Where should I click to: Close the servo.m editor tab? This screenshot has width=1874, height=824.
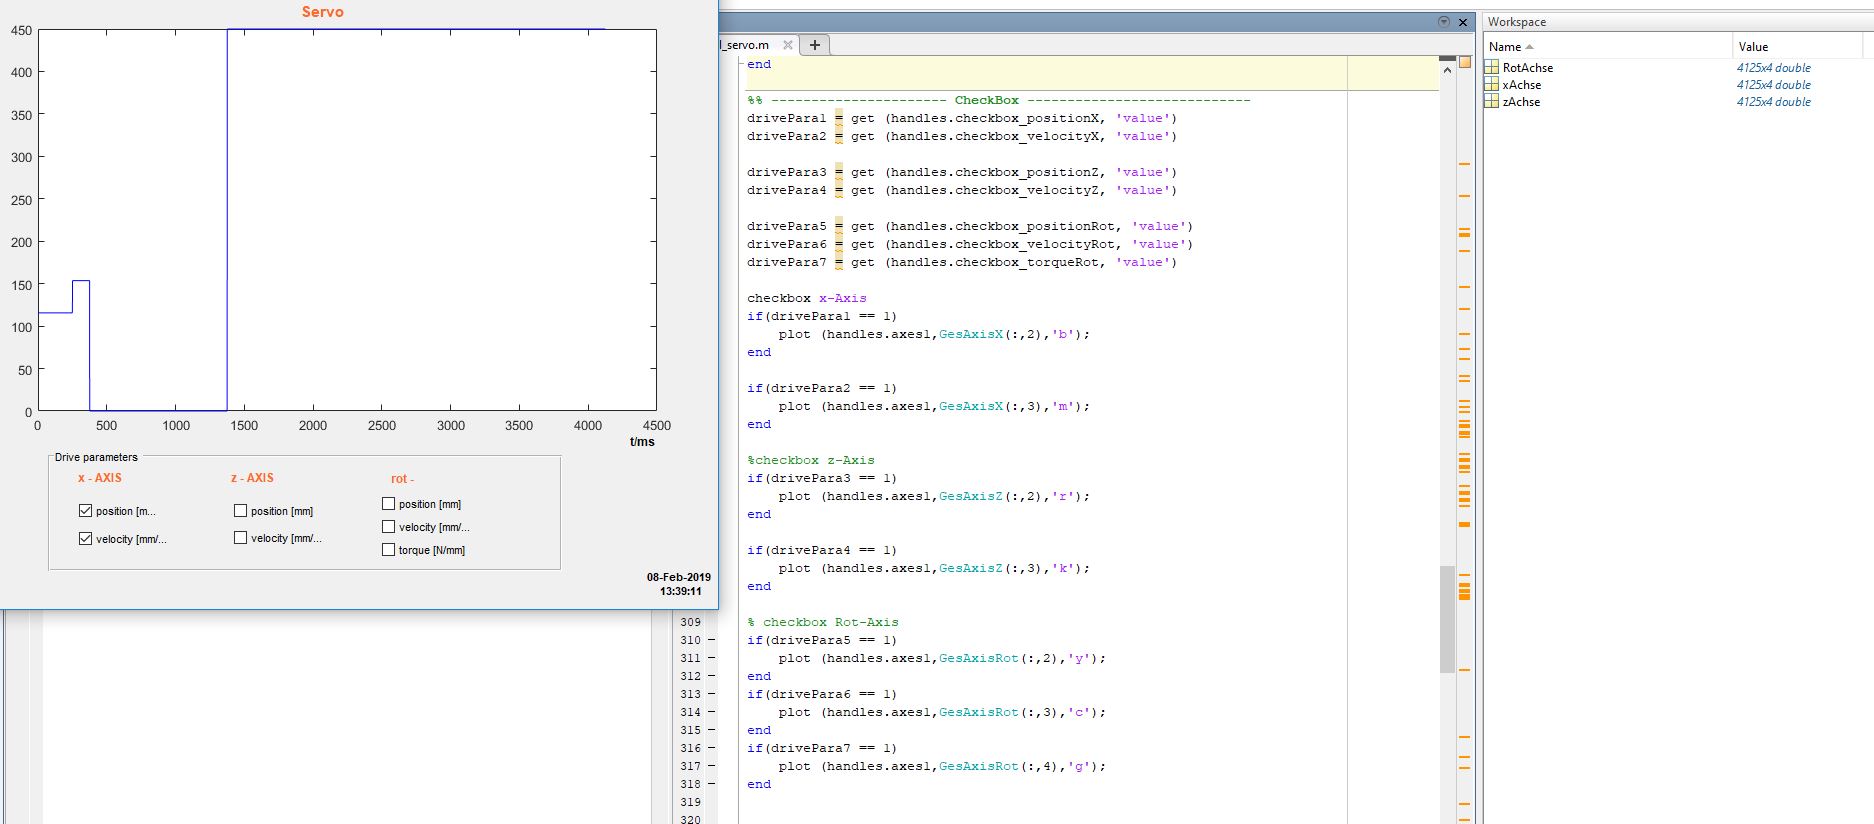click(788, 45)
